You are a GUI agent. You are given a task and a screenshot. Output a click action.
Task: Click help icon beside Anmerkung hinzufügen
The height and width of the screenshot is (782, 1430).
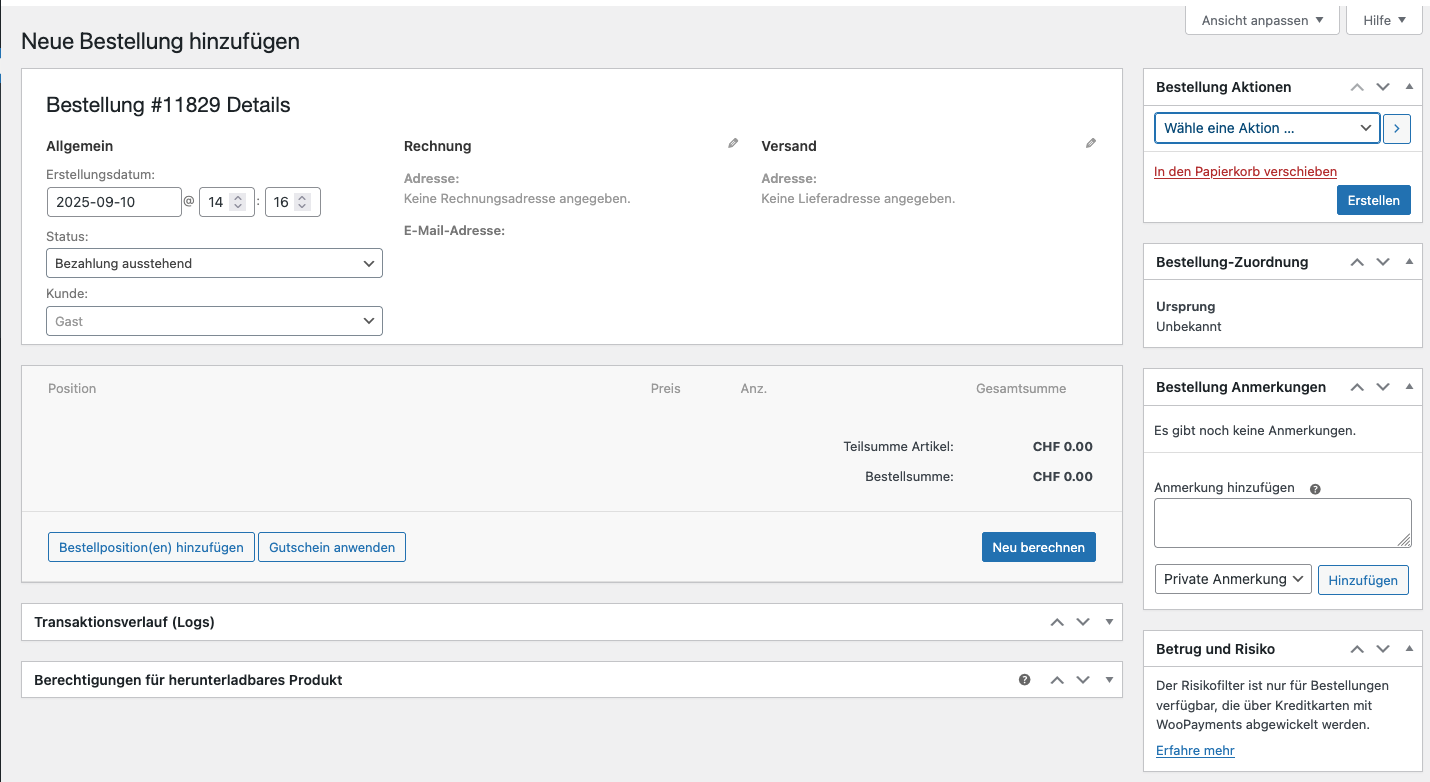click(x=1315, y=489)
